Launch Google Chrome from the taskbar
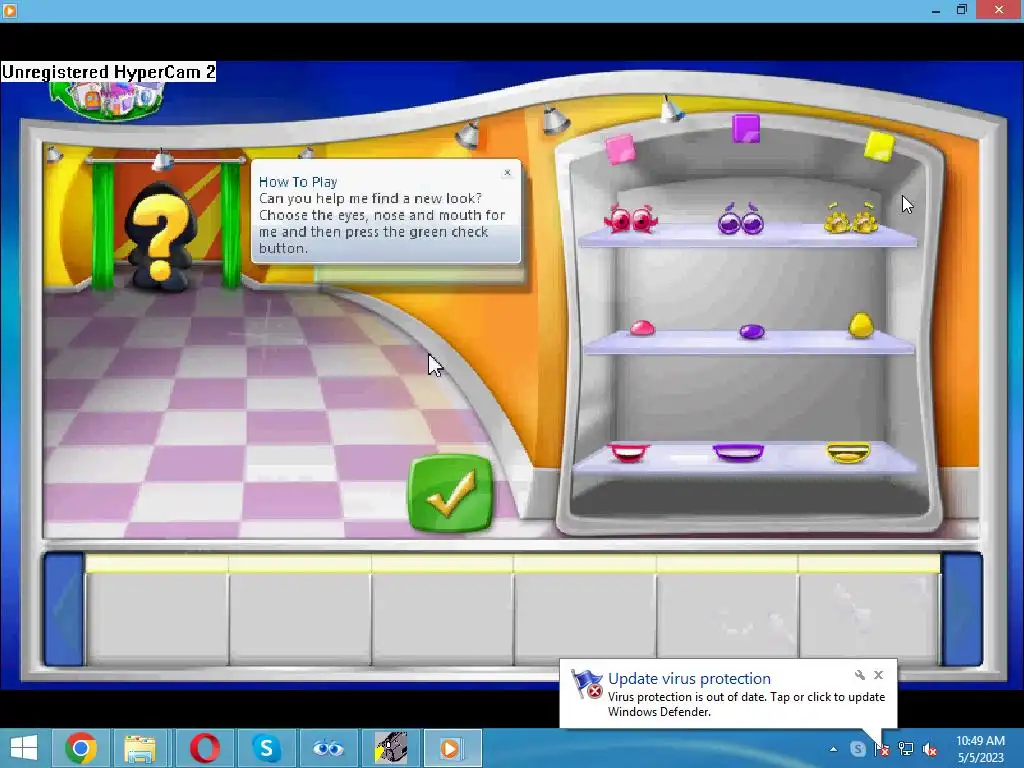Viewport: 1024px width, 768px height. (x=81, y=748)
